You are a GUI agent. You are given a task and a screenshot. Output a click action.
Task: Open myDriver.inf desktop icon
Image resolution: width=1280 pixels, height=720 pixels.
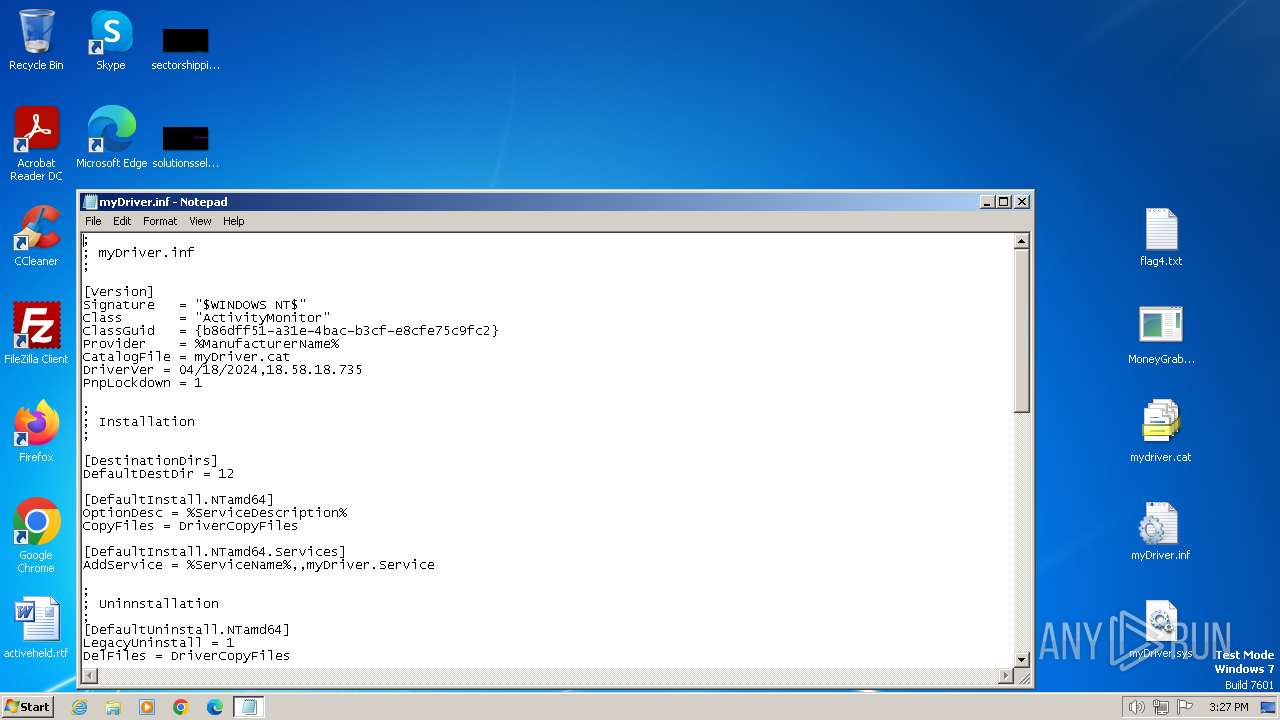1161,530
